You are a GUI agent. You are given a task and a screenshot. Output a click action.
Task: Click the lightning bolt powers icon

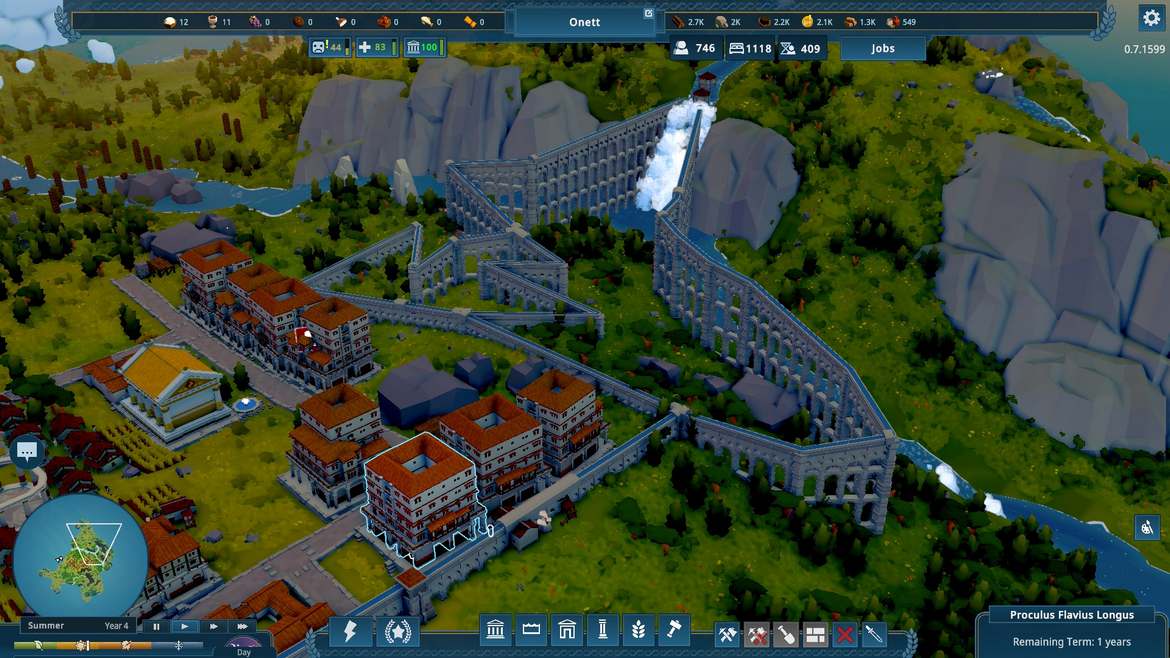350,632
